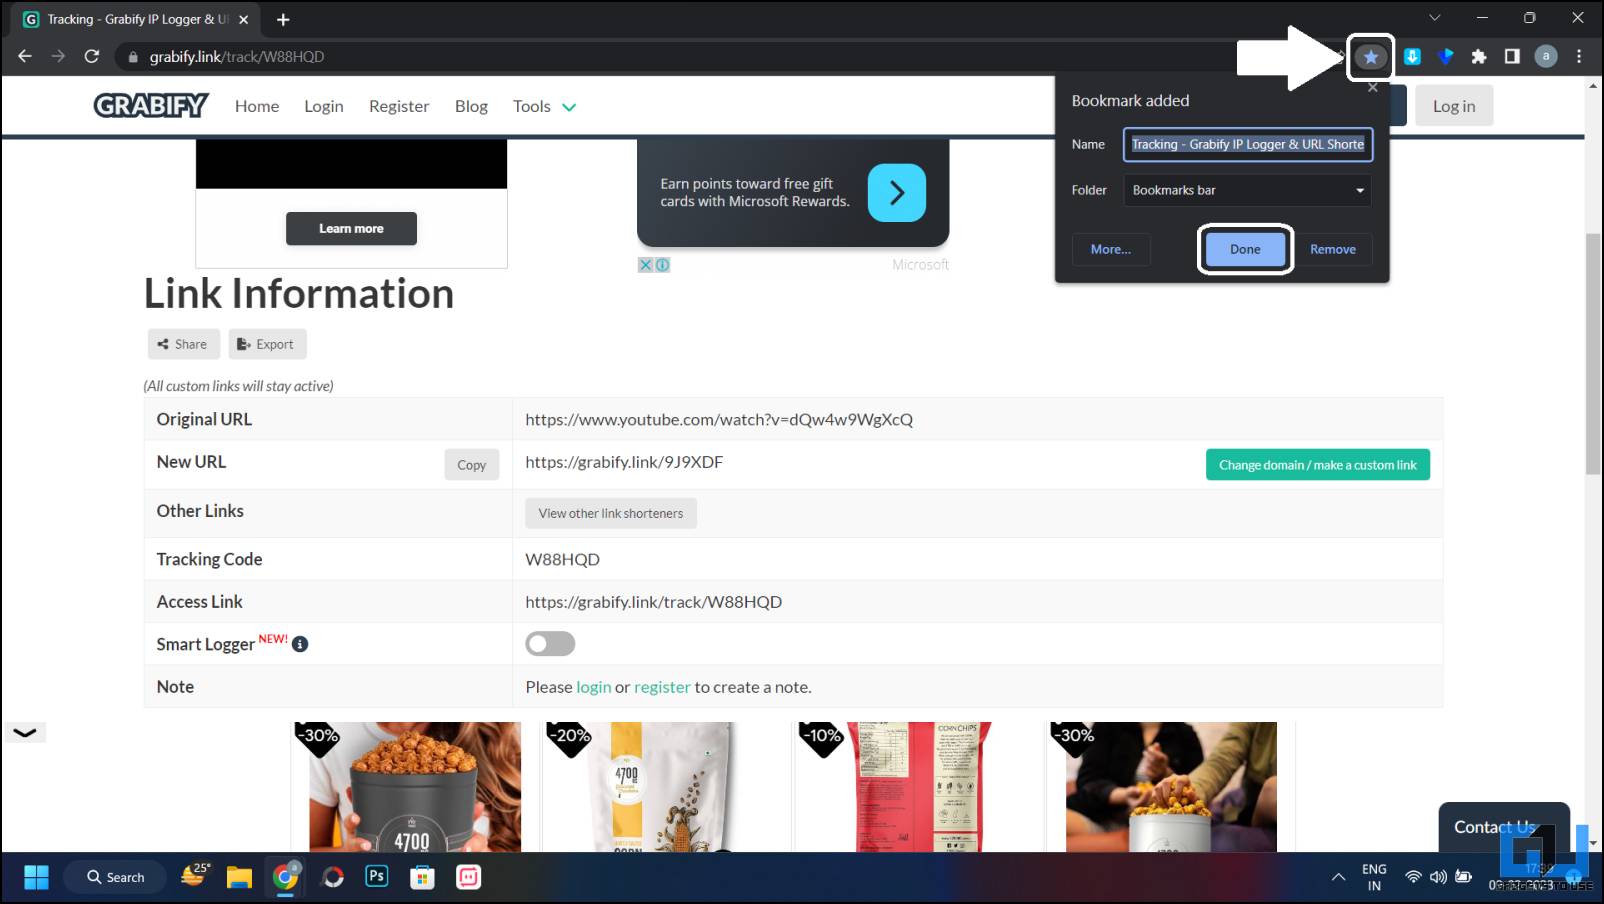
Task: Click the bookmark star icon in address bar
Action: click(1370, 57)
